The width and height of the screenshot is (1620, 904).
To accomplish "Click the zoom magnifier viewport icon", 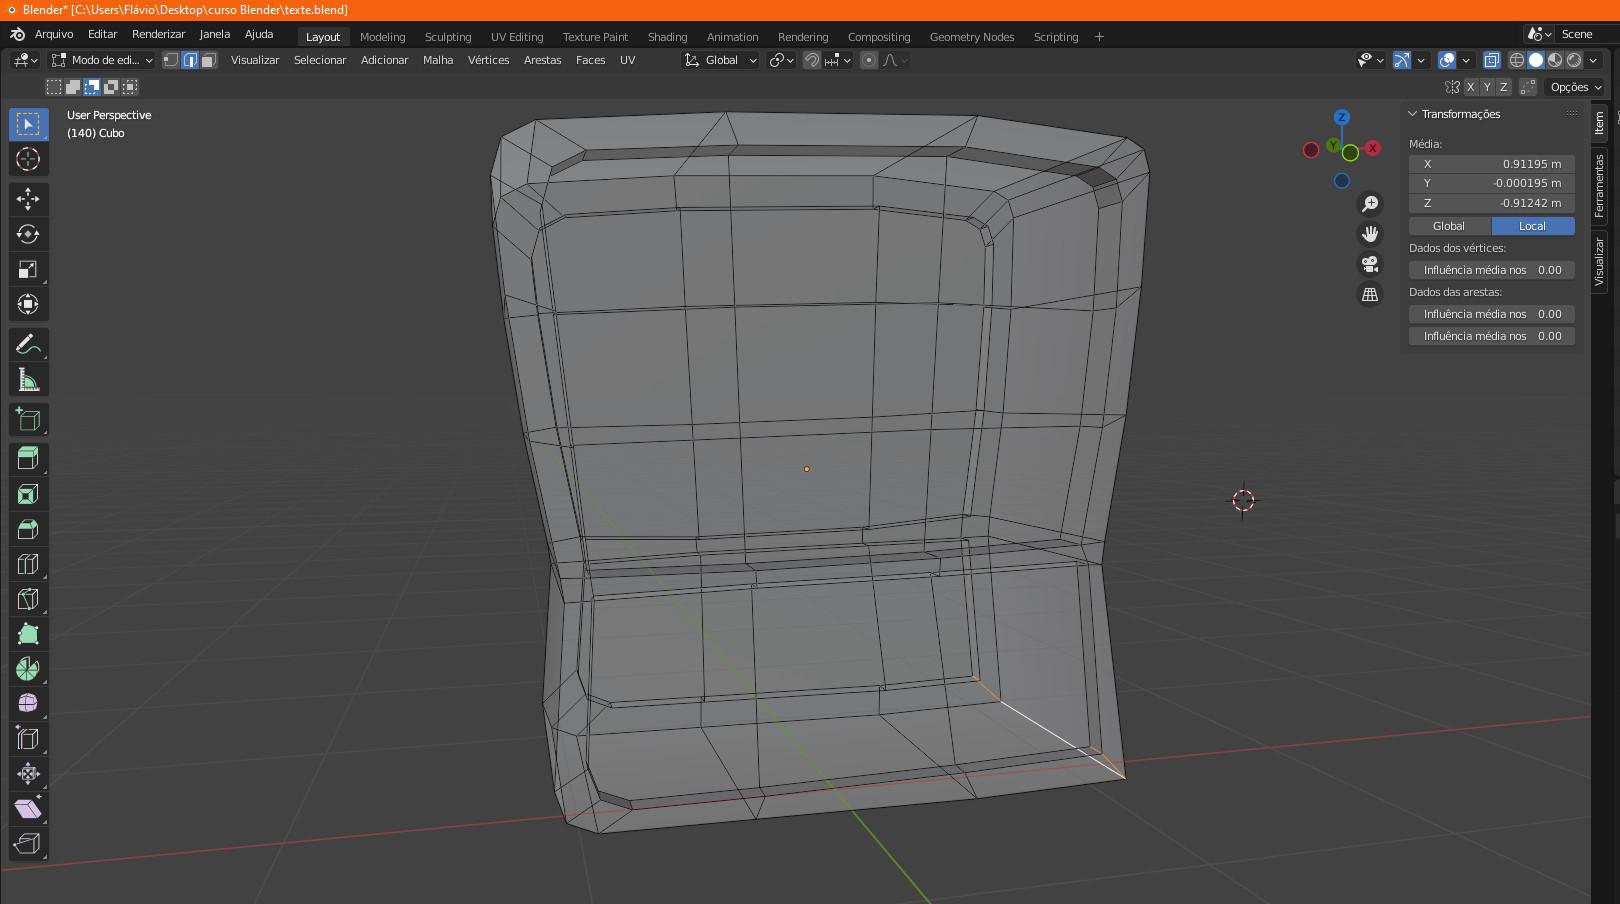I will 1370,204.
